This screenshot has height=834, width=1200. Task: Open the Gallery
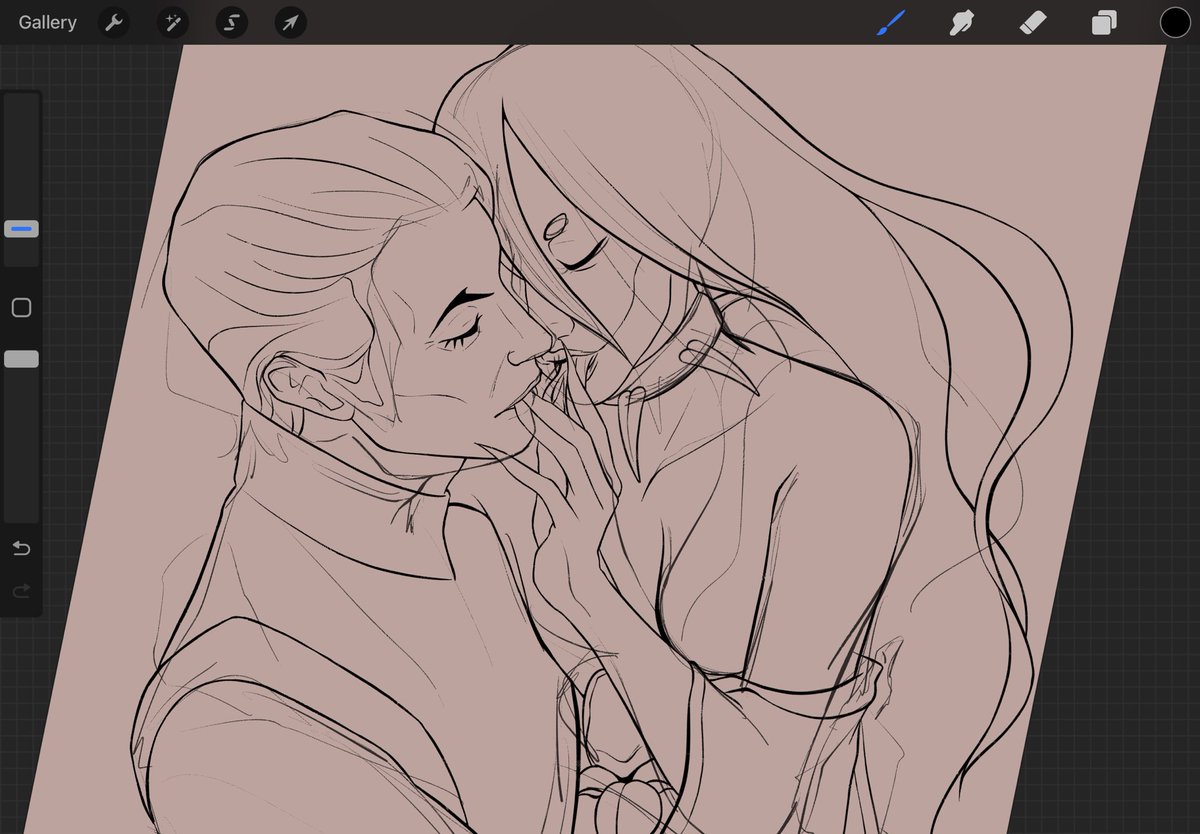47,22
